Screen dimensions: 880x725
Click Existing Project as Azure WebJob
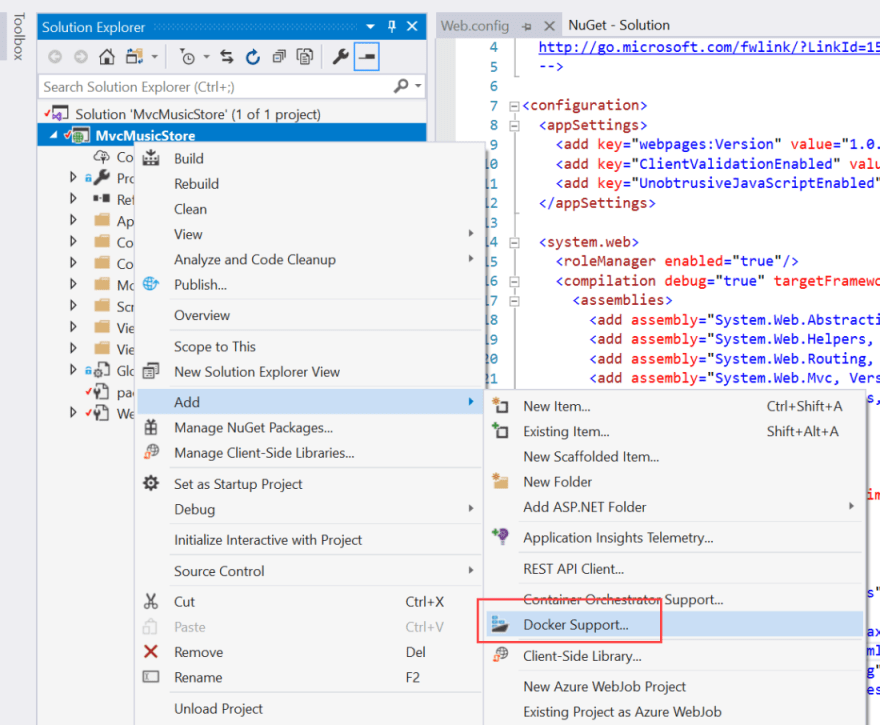click(675, 712)
